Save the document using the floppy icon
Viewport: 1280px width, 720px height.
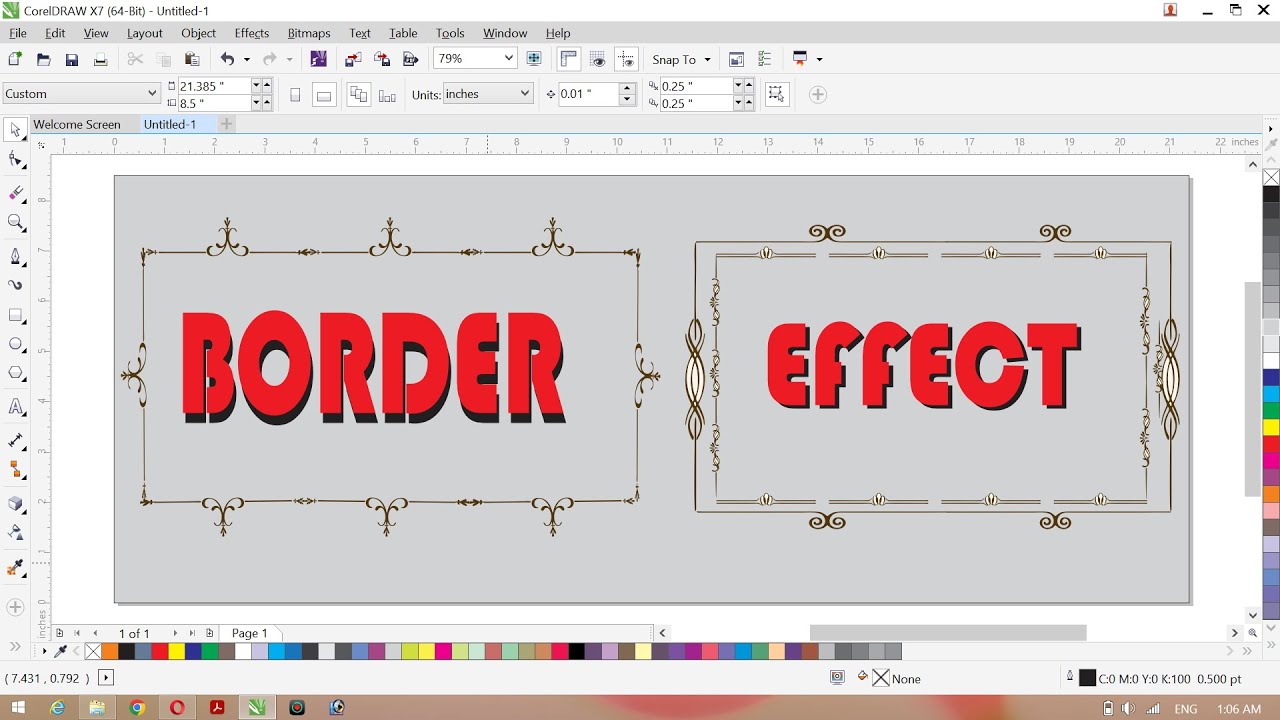(x=72, y=60)
